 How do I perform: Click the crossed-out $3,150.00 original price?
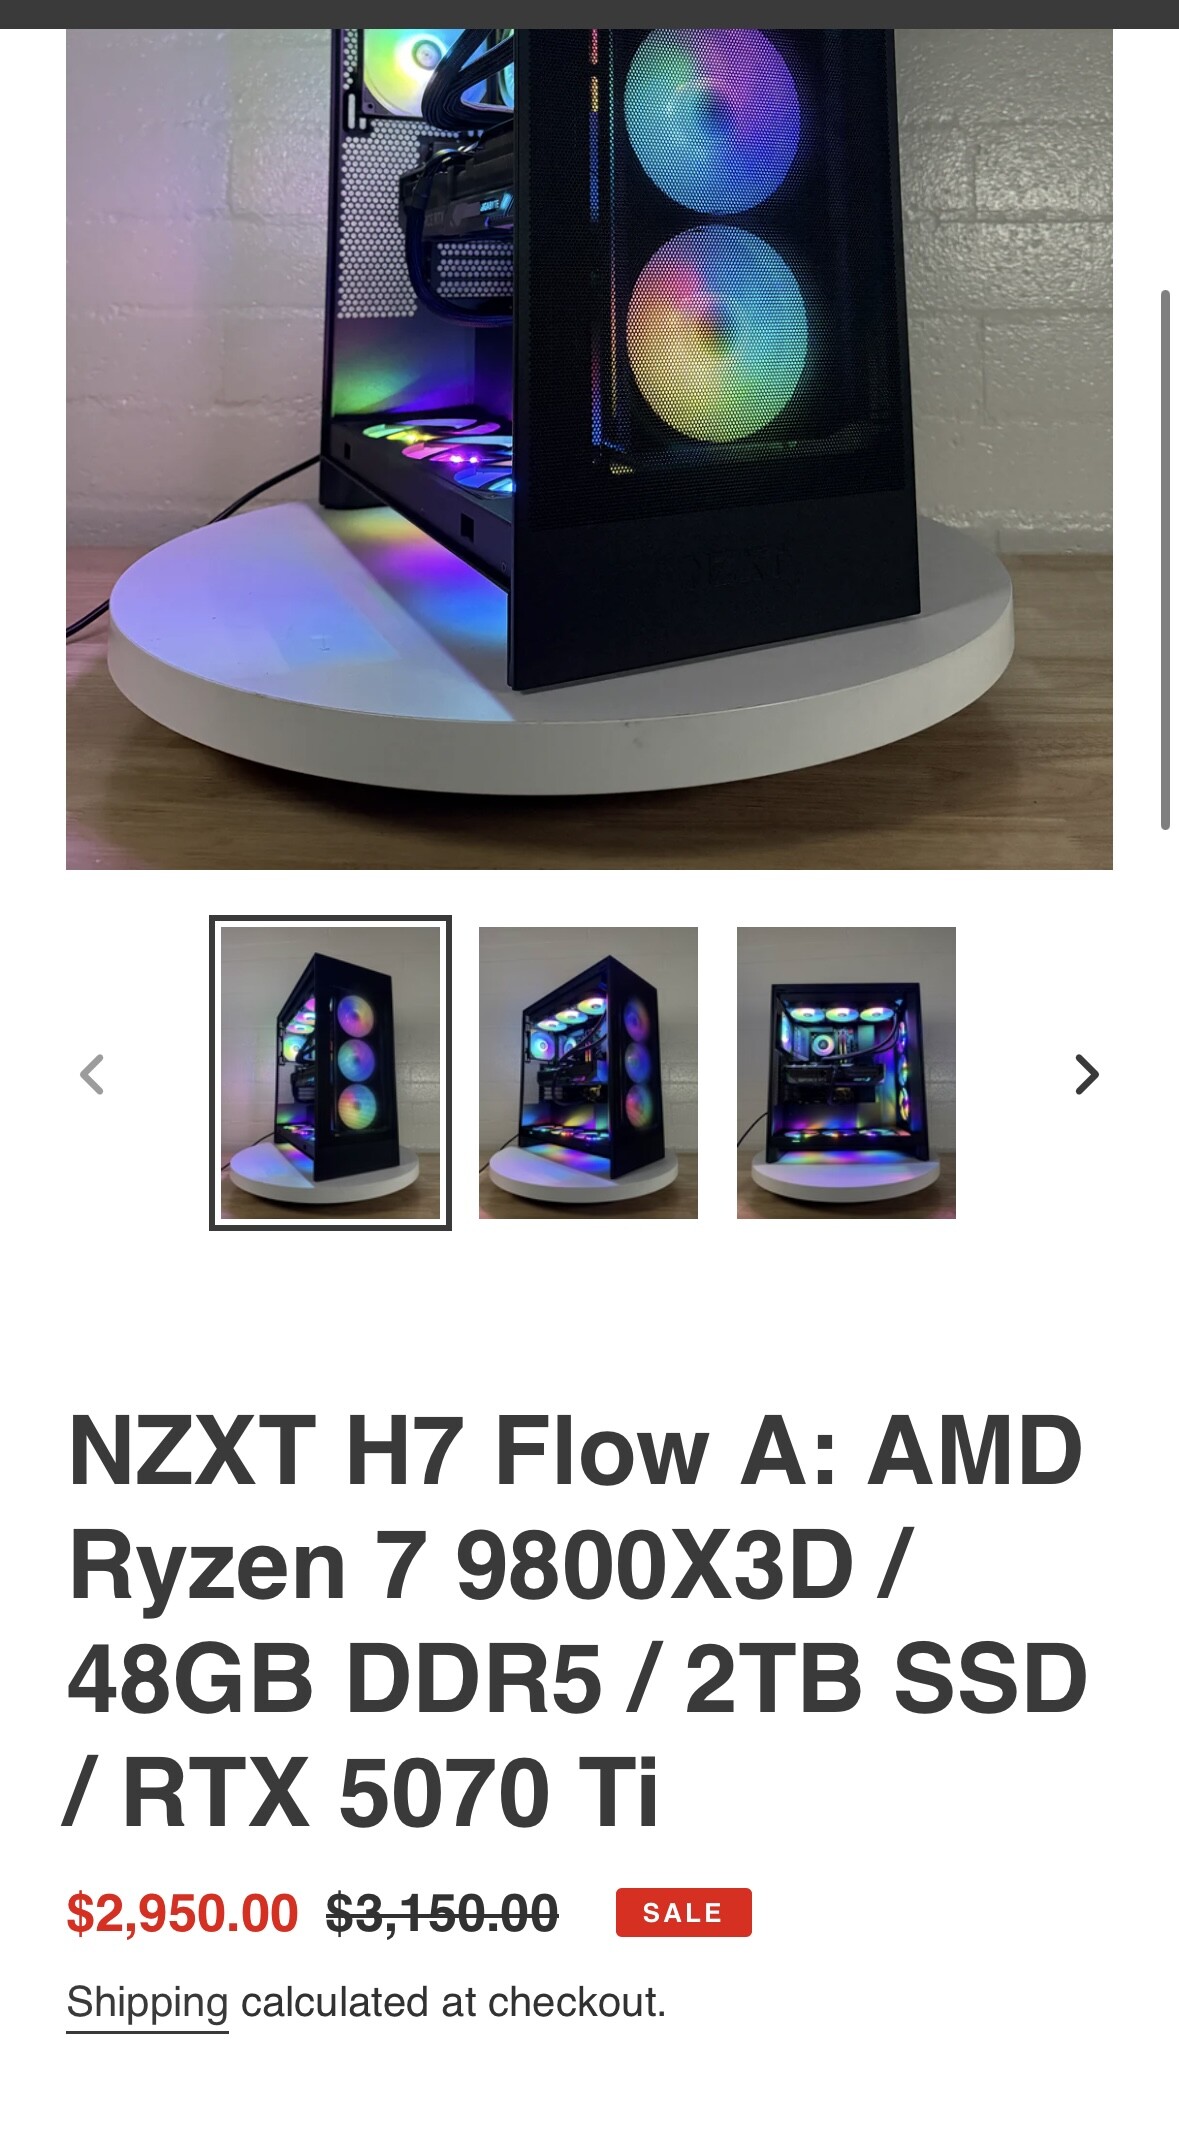click(x=442, y=1913)
